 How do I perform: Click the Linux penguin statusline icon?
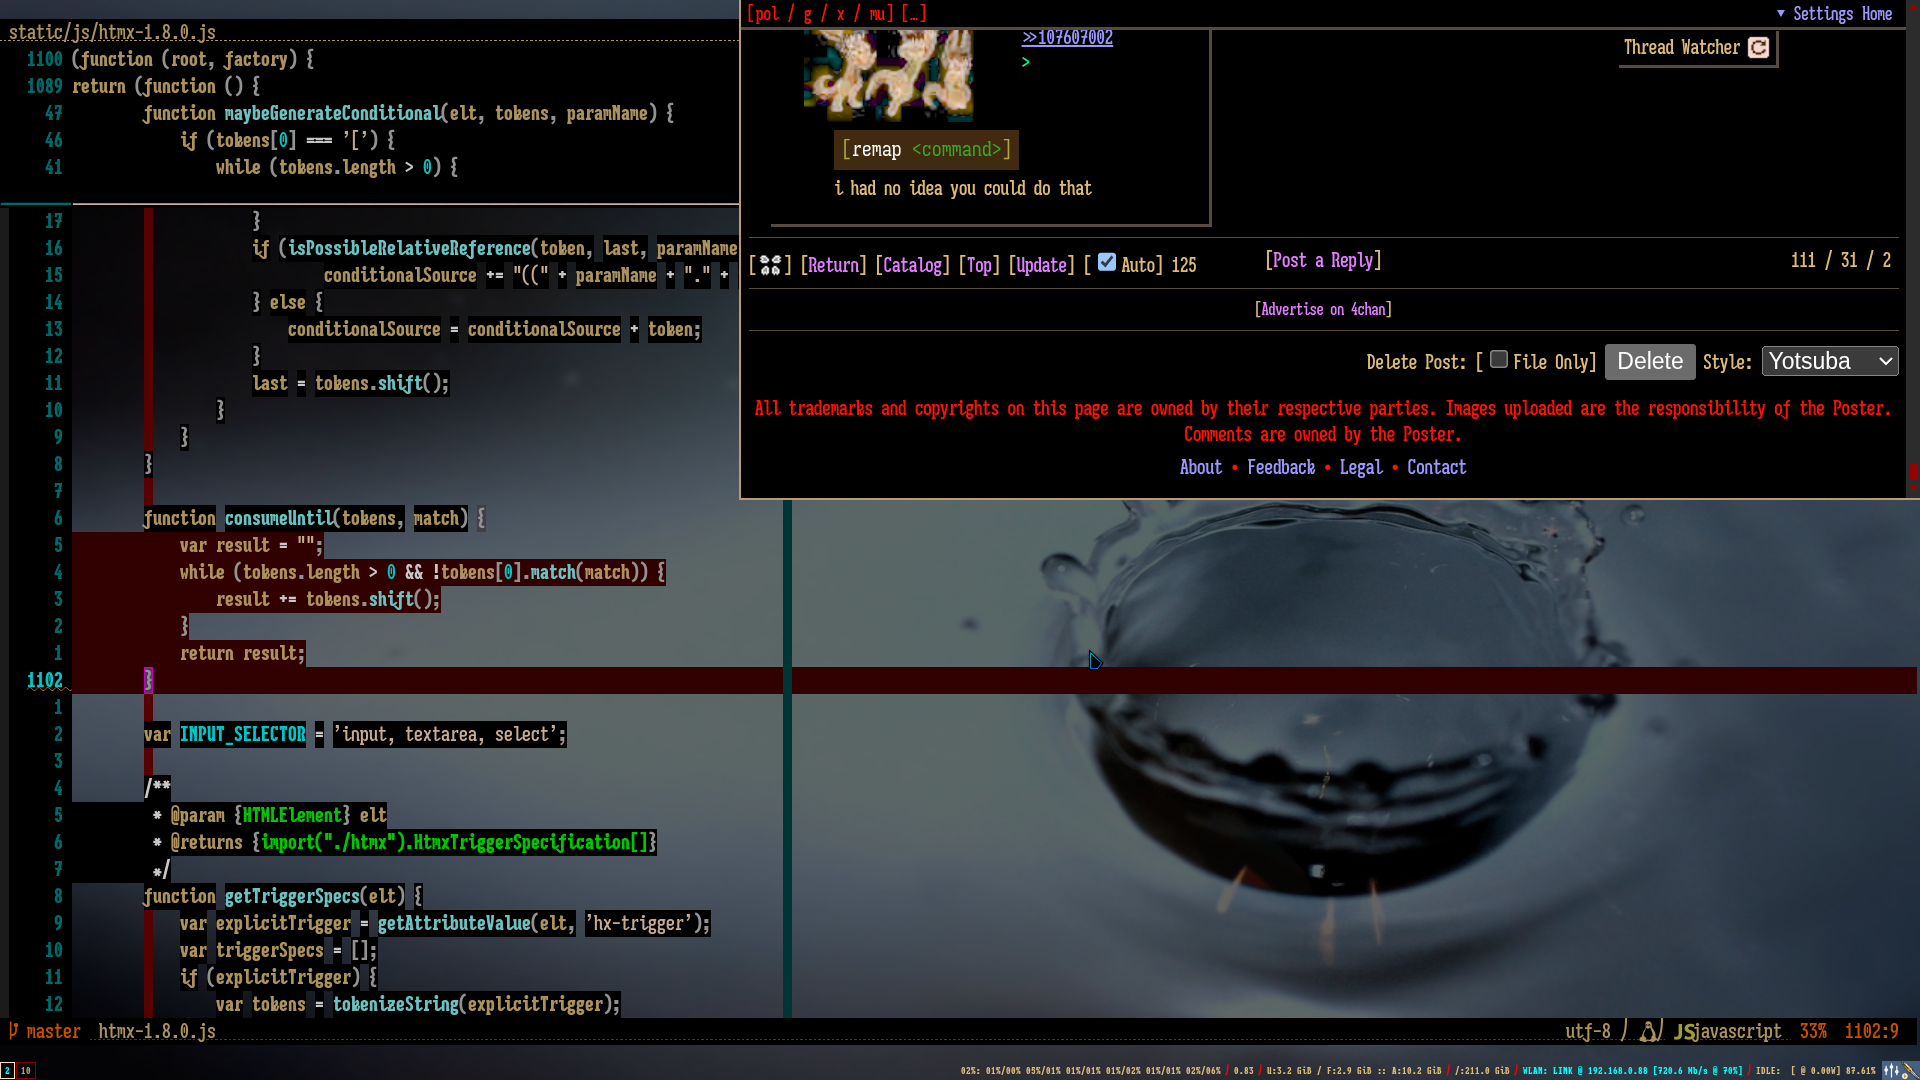point(1649,1031)
